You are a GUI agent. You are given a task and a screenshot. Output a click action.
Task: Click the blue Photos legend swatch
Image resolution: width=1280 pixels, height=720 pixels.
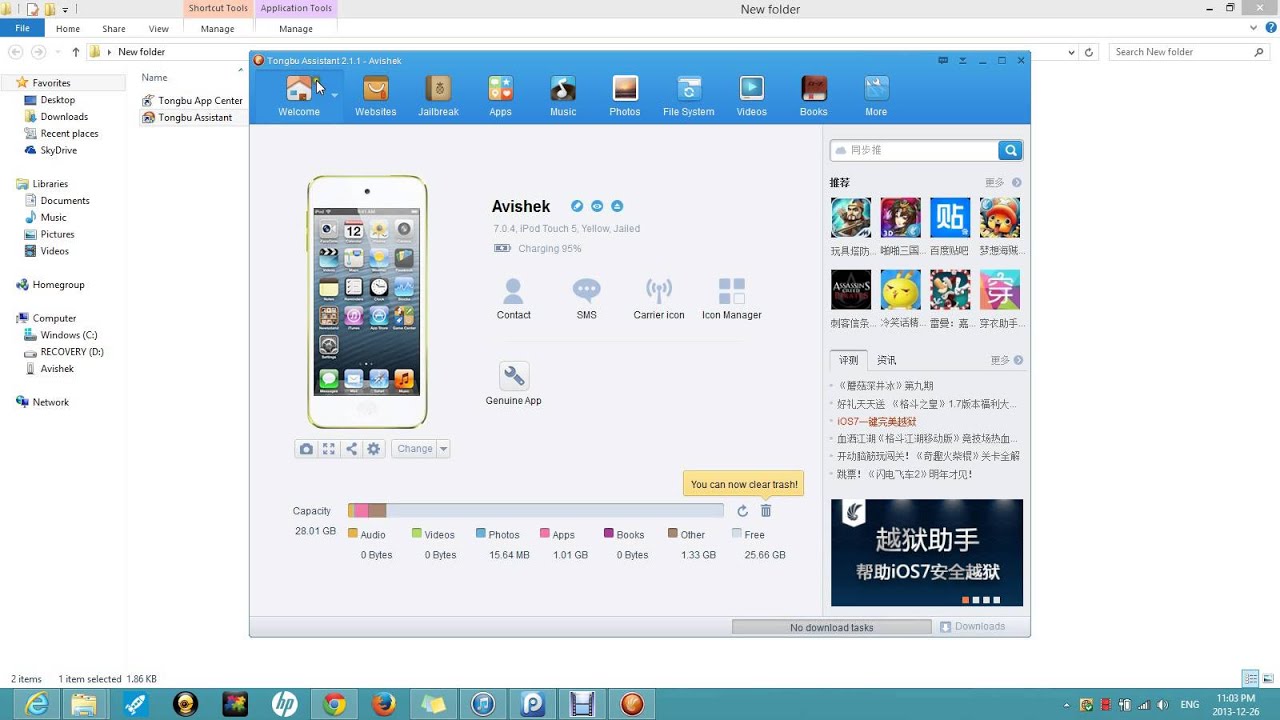pyautogui.click(x=481, y=534)
